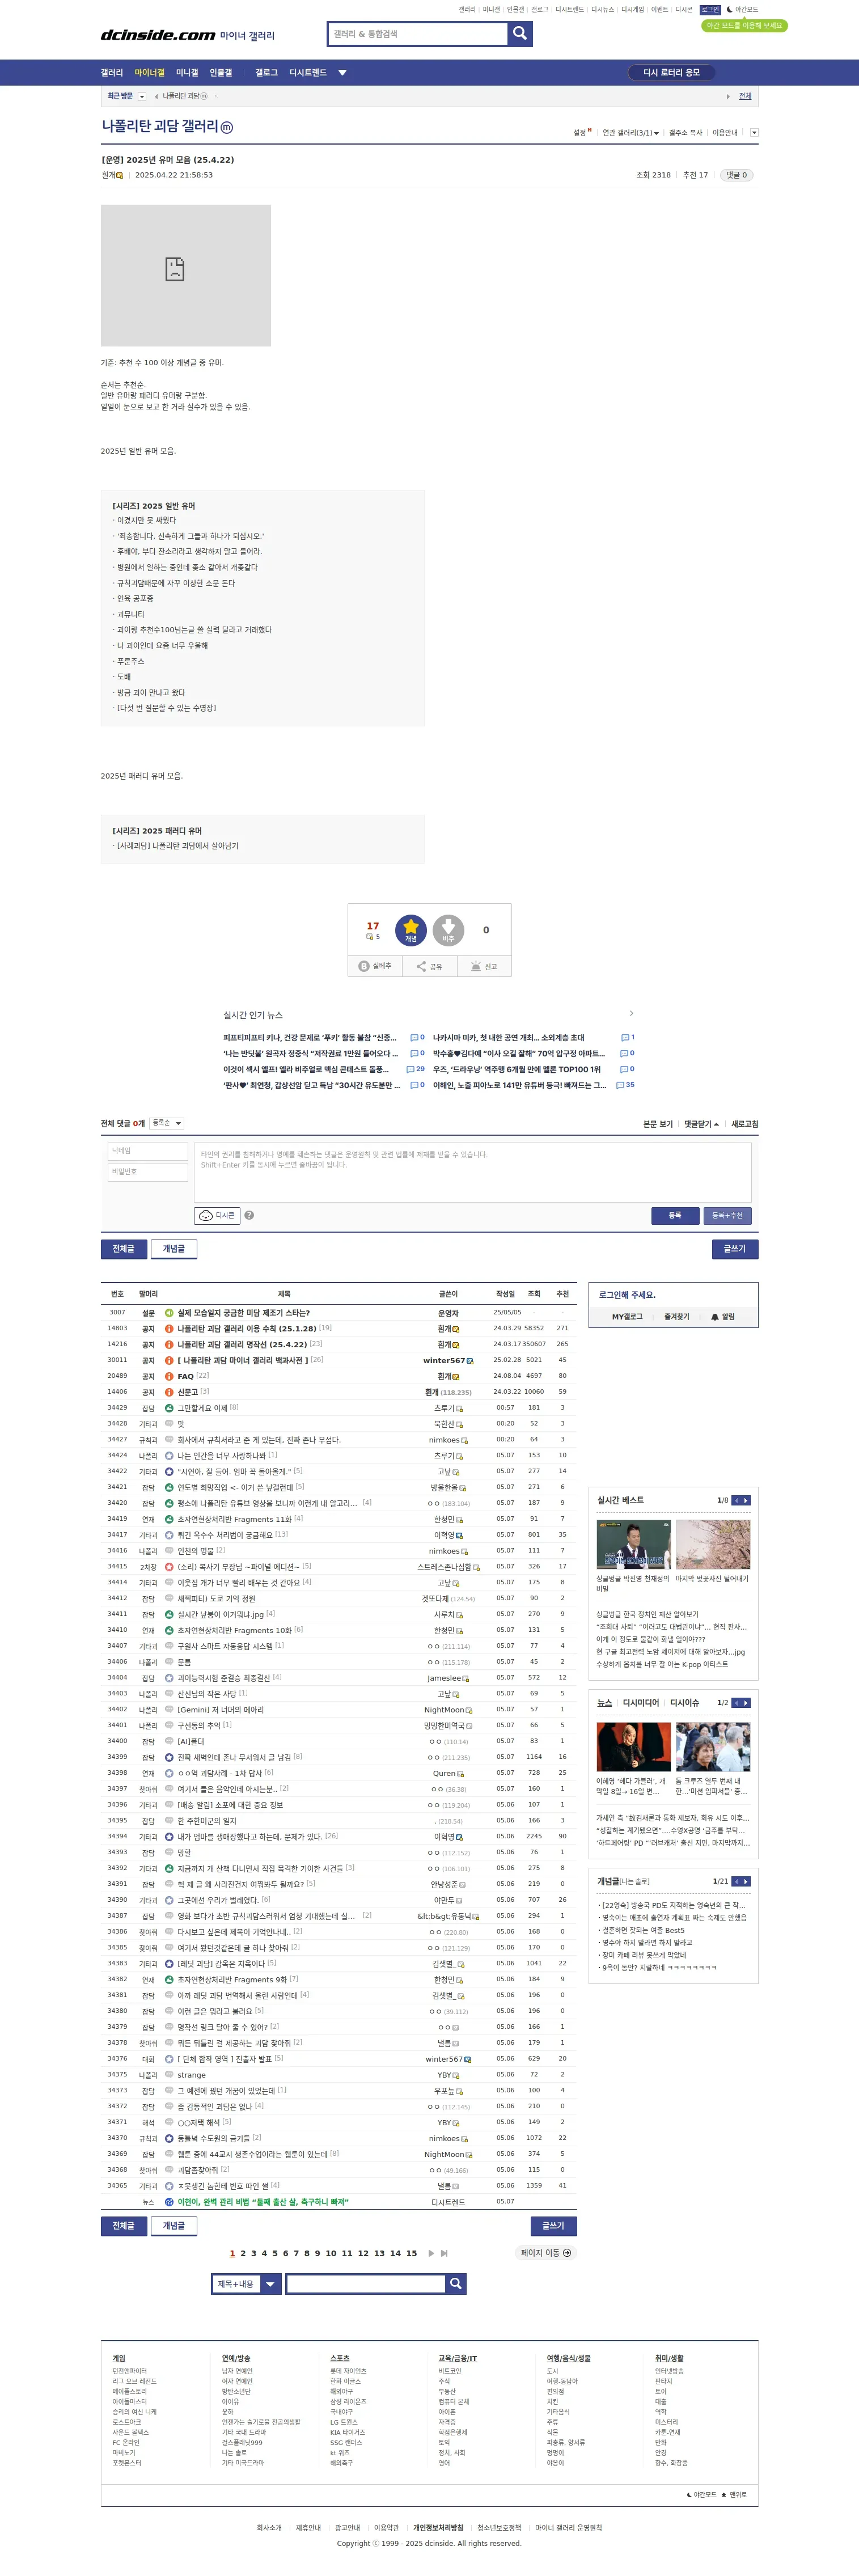
Task: Show next 실시간 베스트 page arrow
Action: (x=746, y=1500)
